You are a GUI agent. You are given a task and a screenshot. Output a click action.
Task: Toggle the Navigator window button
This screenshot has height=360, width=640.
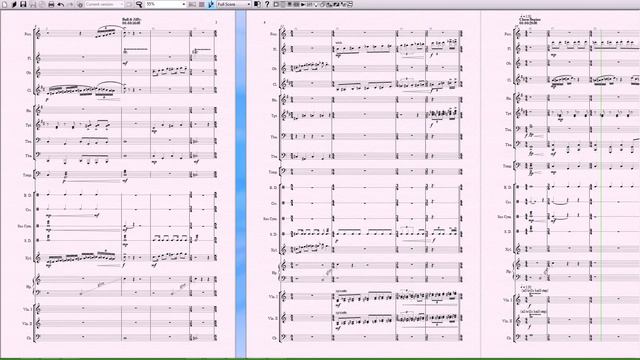[276, 4]
